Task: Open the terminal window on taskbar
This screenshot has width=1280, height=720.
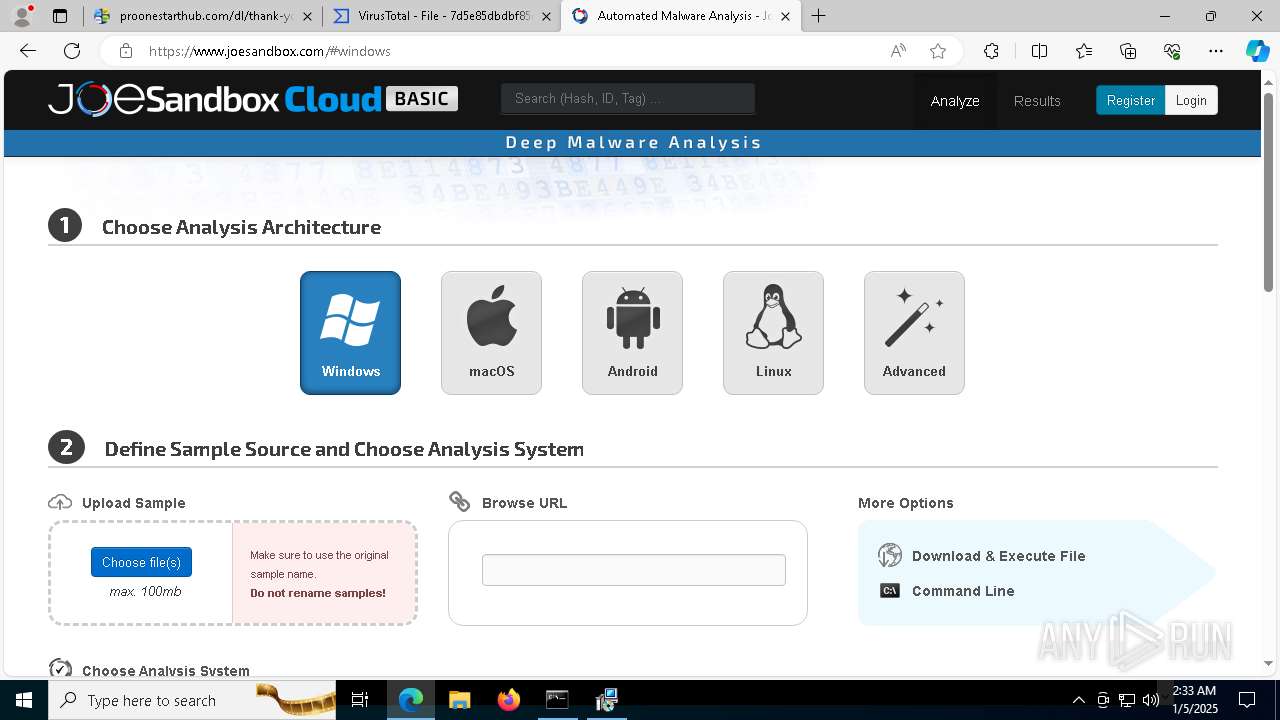Action: [x=557, y=700]
